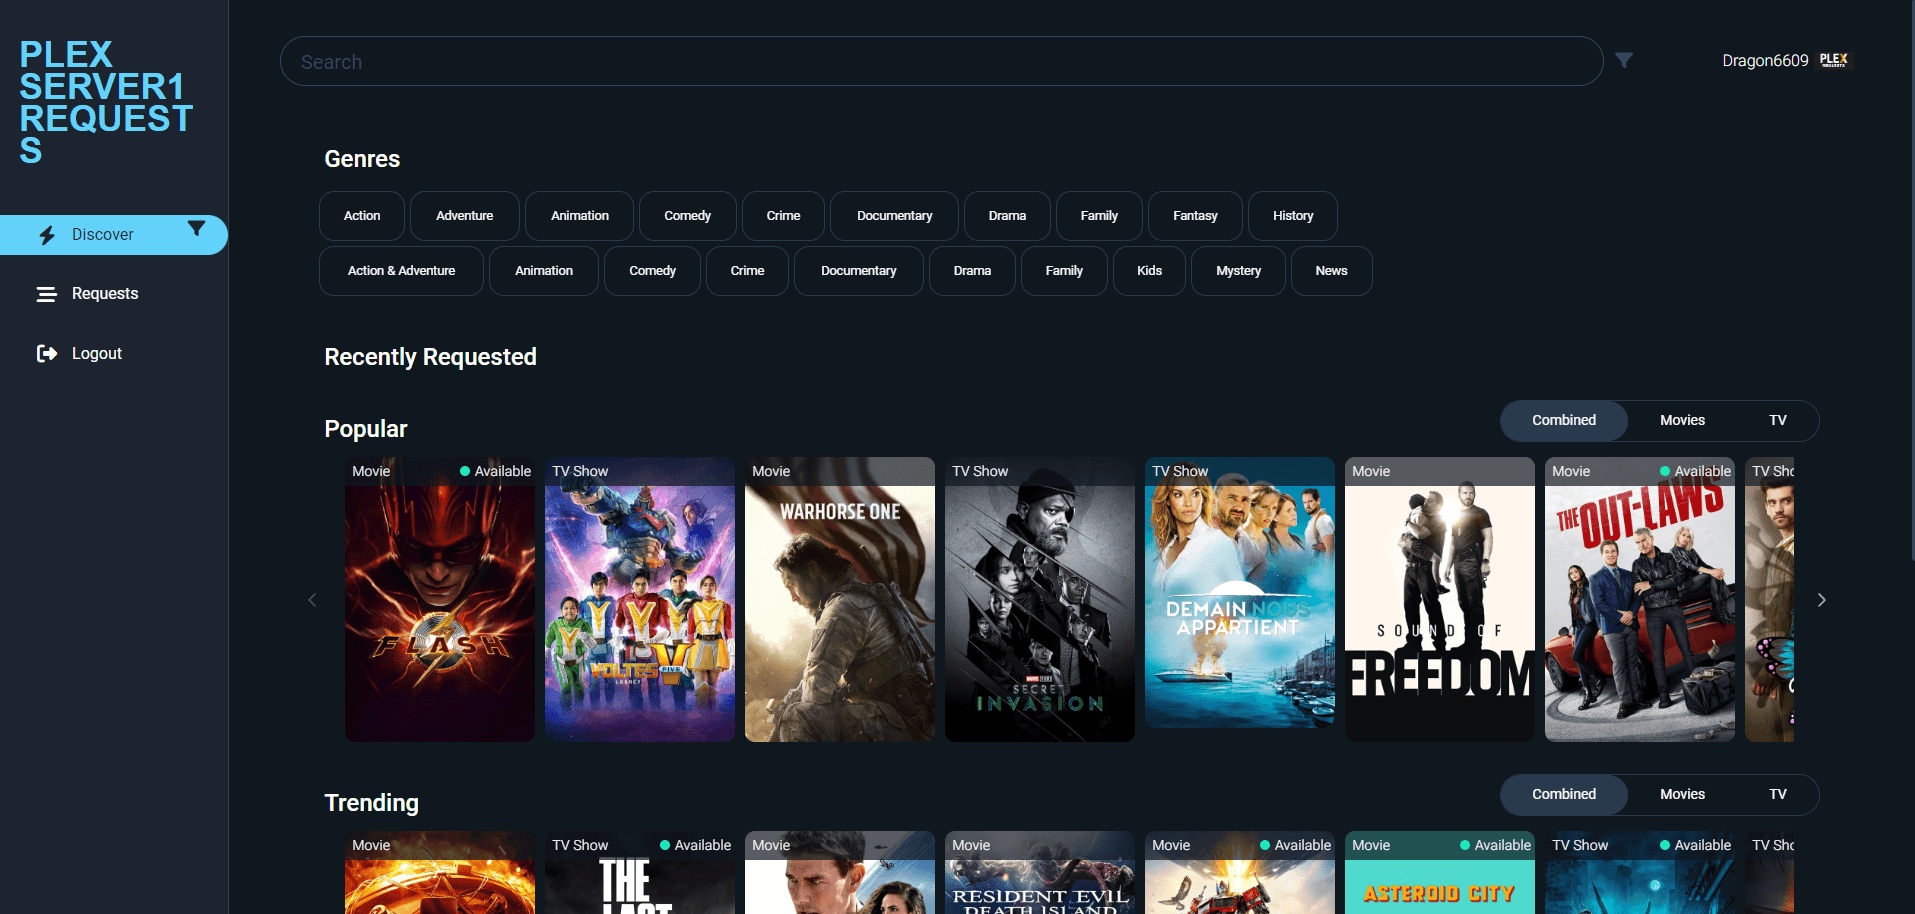Click the Plex logo next to username
Viewport: 1915px width, 914px height.
click(1833, 60)
